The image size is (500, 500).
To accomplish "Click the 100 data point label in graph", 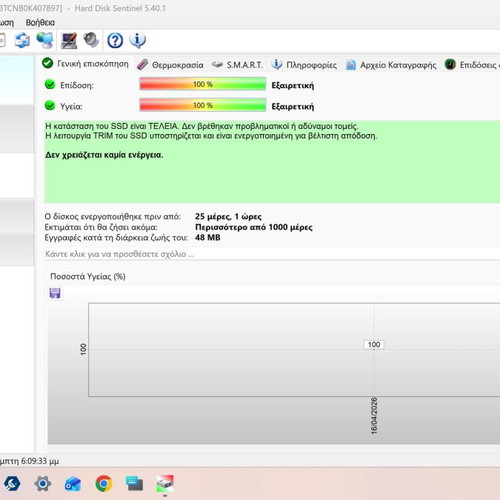I will (x=374, y=344).
